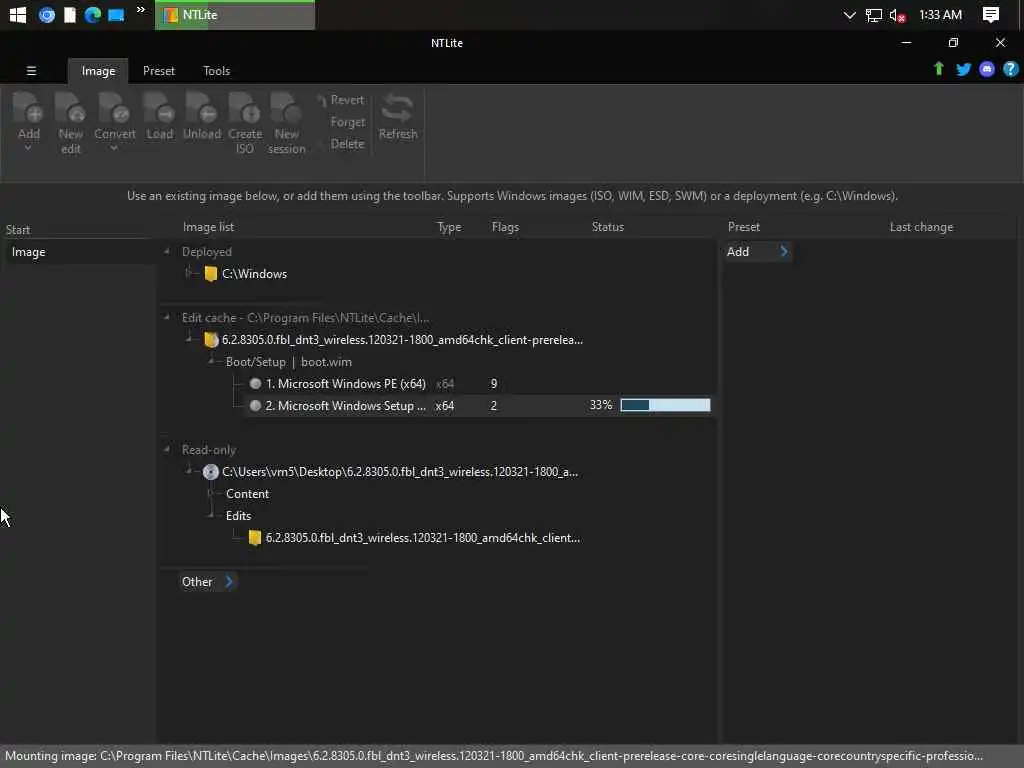Click the green update arrow icon

(938, 69)
